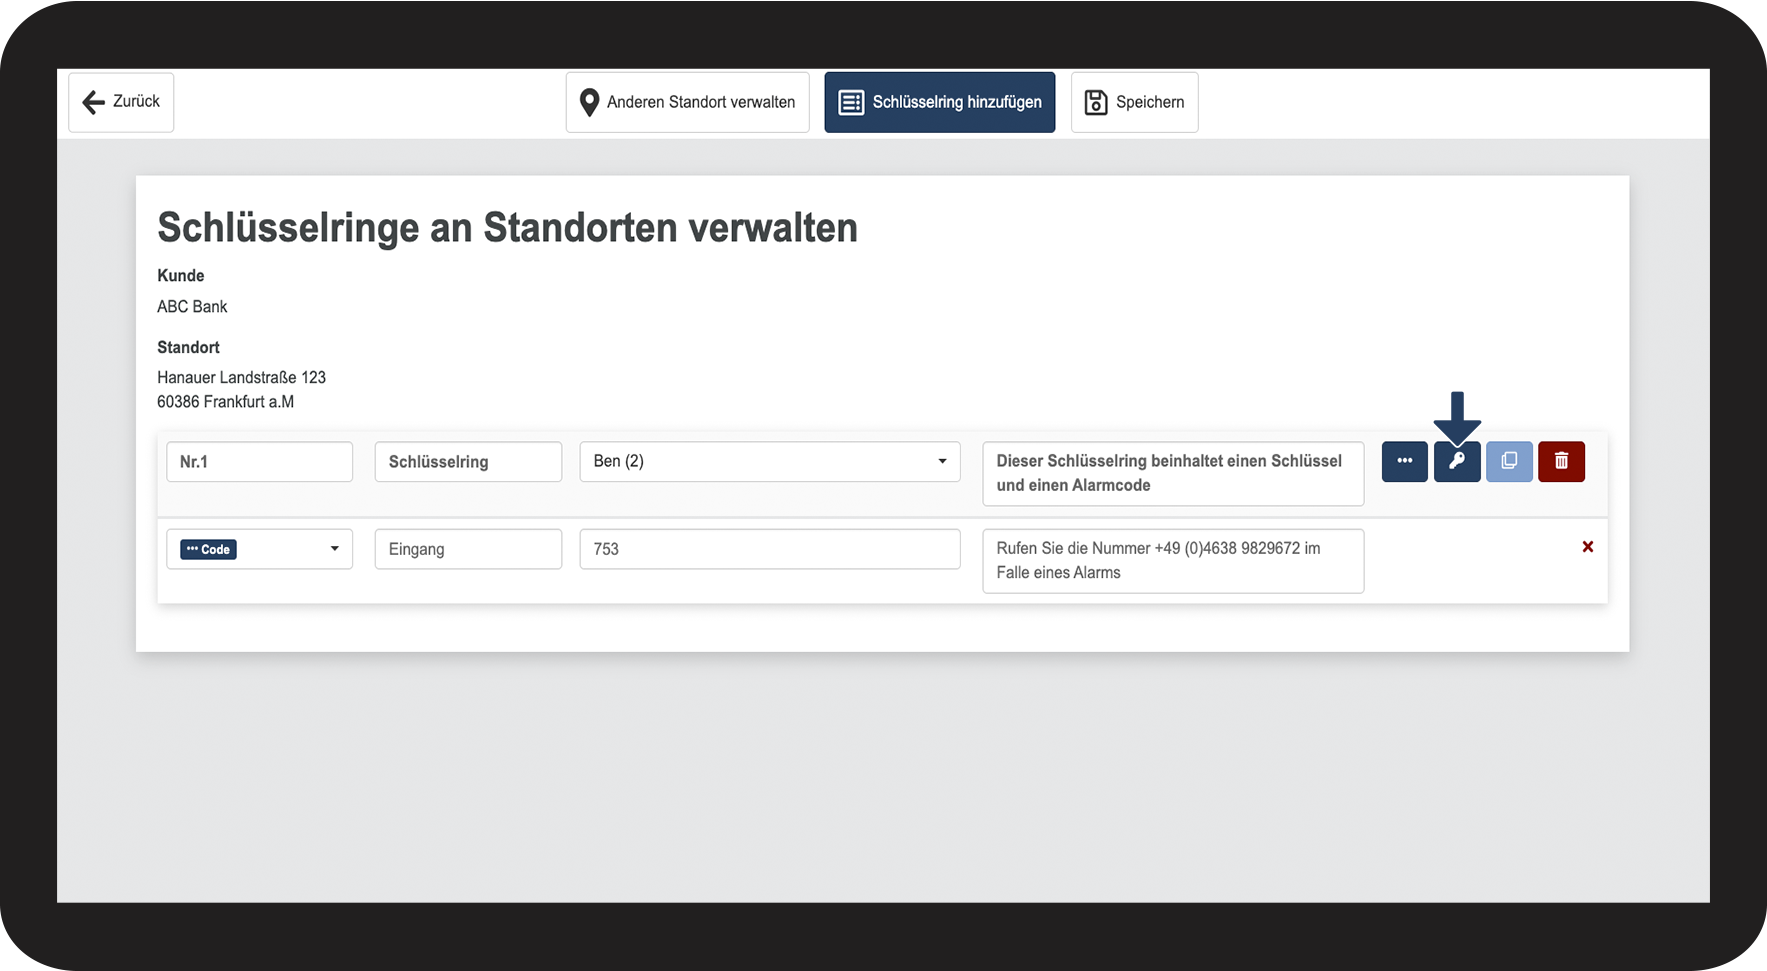Image resolution: width=1767 pixels, height=971 pixels.
Task: Delete the keyring using the red trash icon
Action: pos(1561,462)
